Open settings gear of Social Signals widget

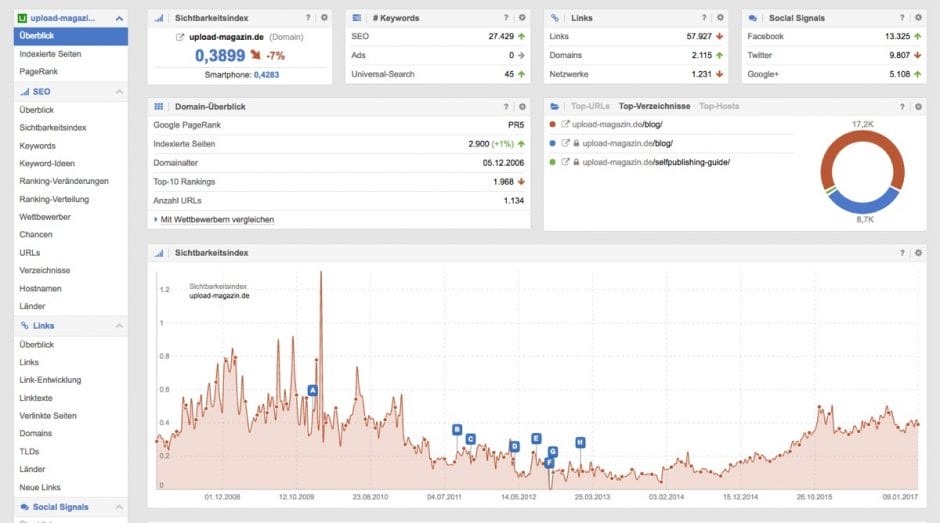[x=919, y=18]
